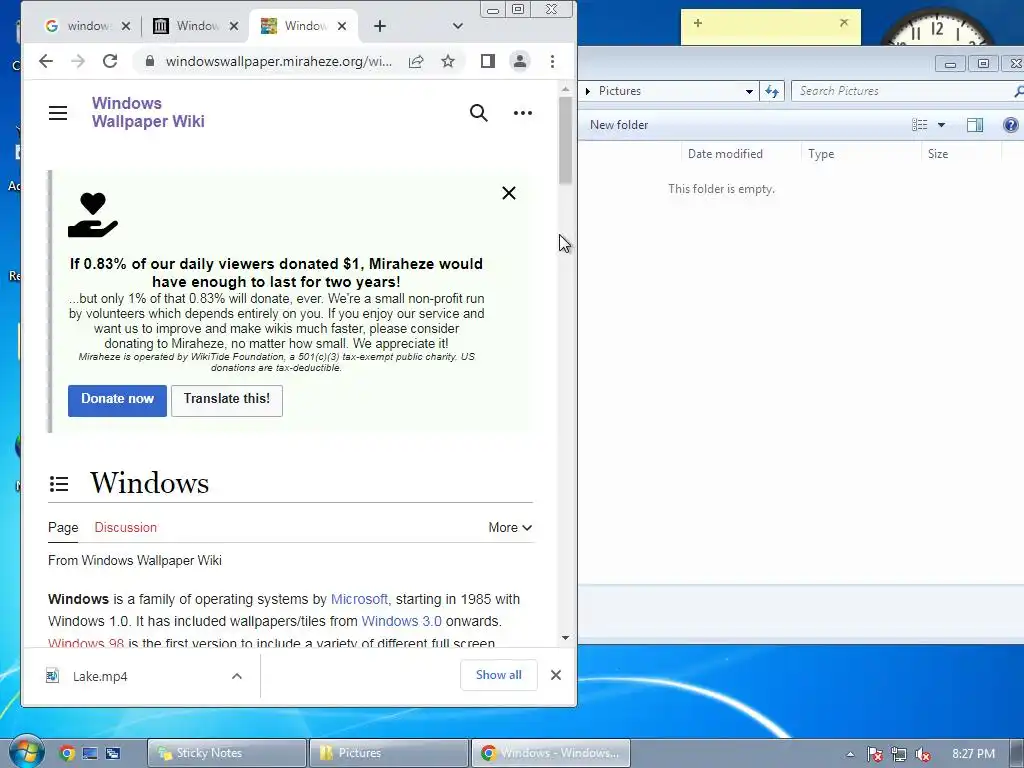Screen dimensions: 1024x768
Task: Follow the Windows 3.0 link
Action: (402, 622)
